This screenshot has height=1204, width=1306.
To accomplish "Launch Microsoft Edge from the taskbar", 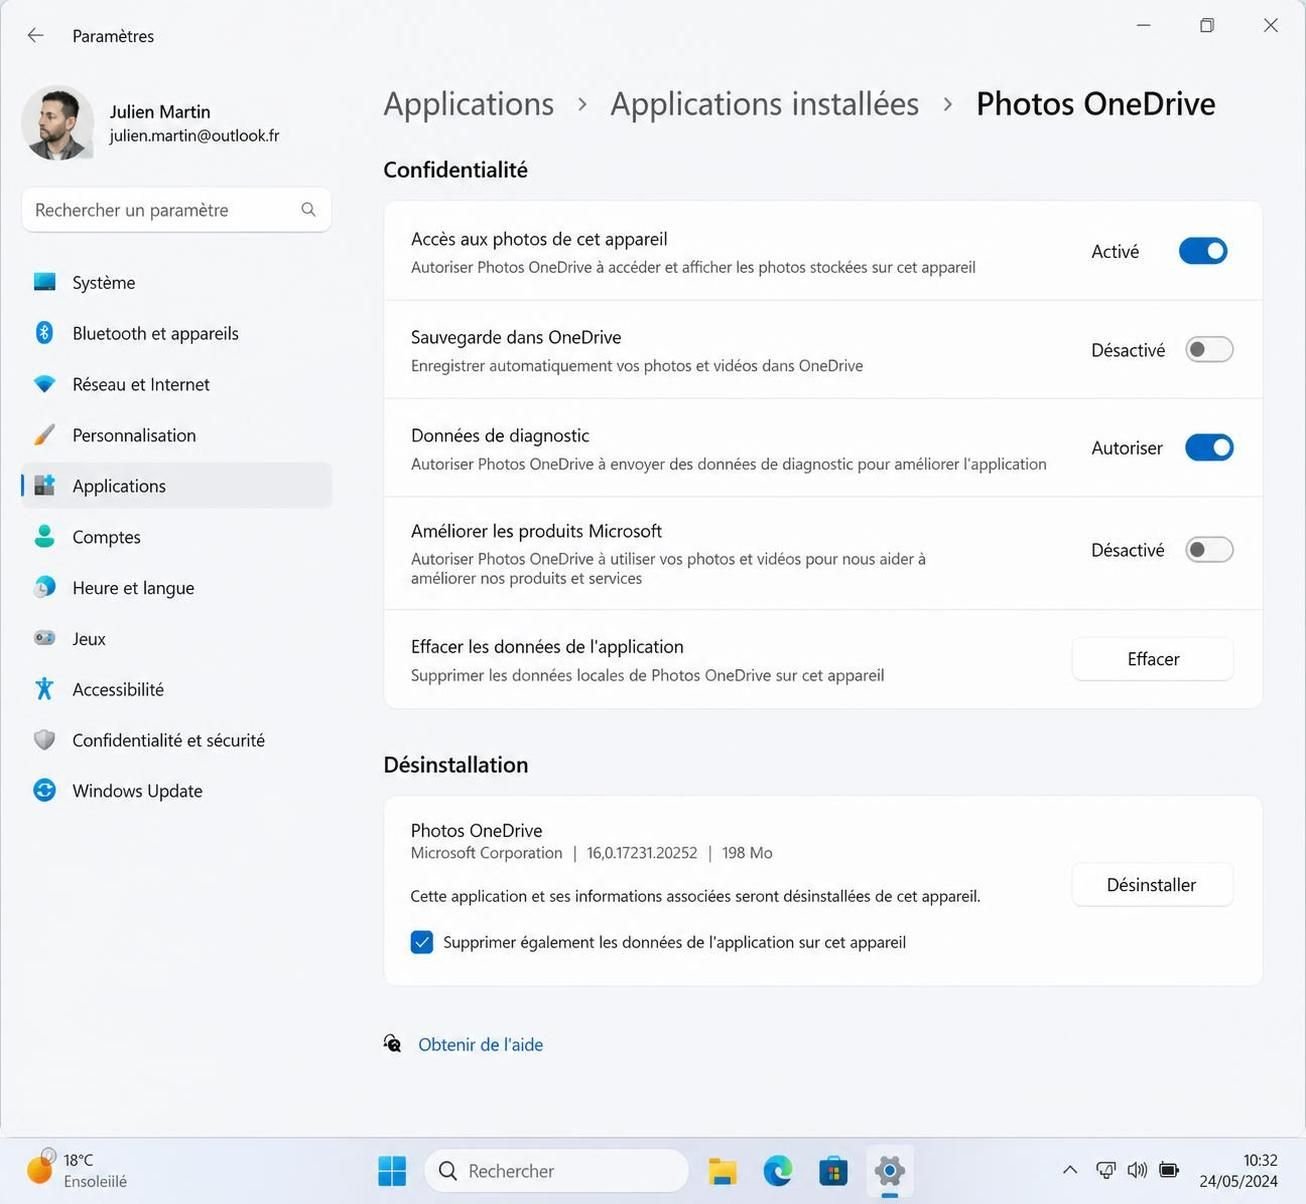I will 778,1170.
